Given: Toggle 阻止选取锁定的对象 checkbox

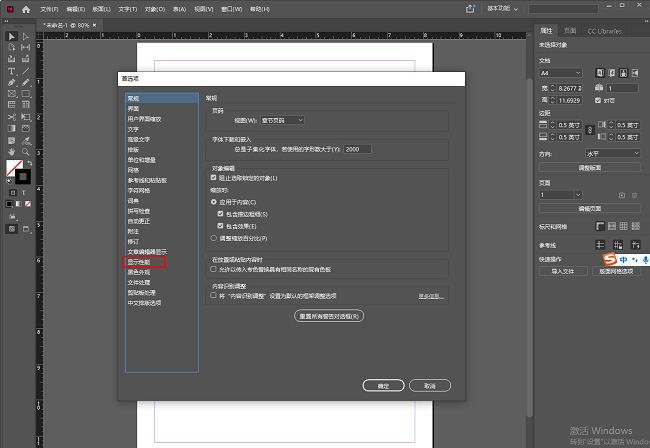Looking at the screenshot, I should tap(214, 178).
